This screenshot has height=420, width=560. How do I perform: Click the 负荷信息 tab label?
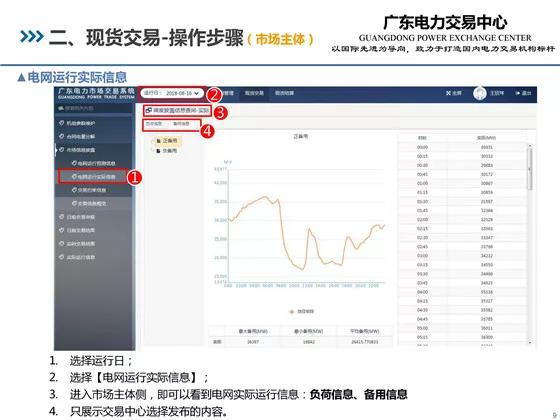coord(154,124)
